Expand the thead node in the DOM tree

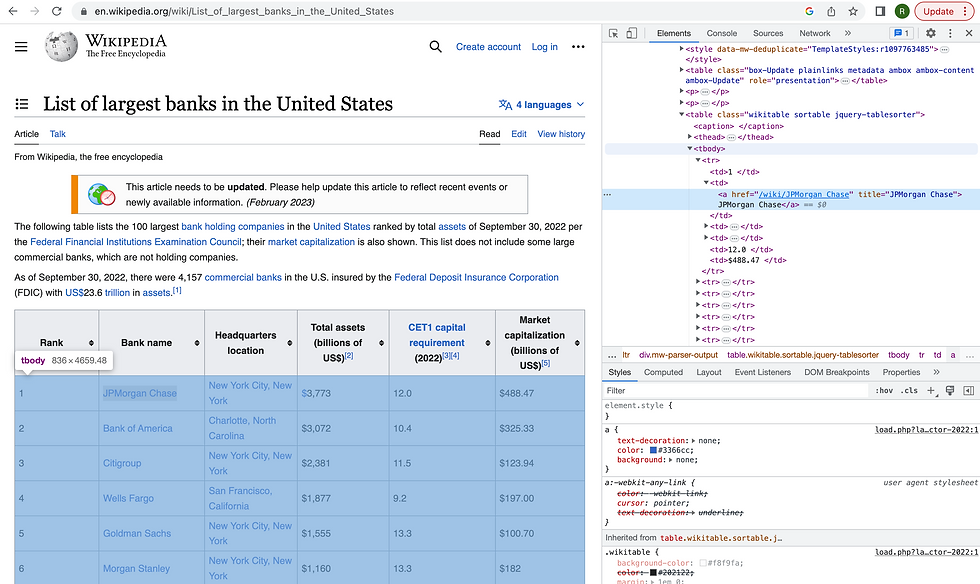(x=689, y=137)
